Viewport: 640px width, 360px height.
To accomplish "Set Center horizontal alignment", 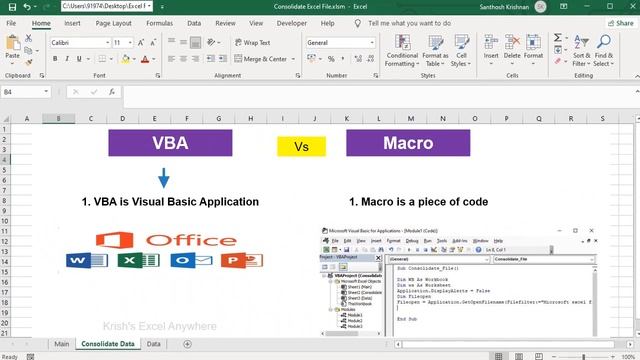I will pyautogui.click(x=183, y=59).
